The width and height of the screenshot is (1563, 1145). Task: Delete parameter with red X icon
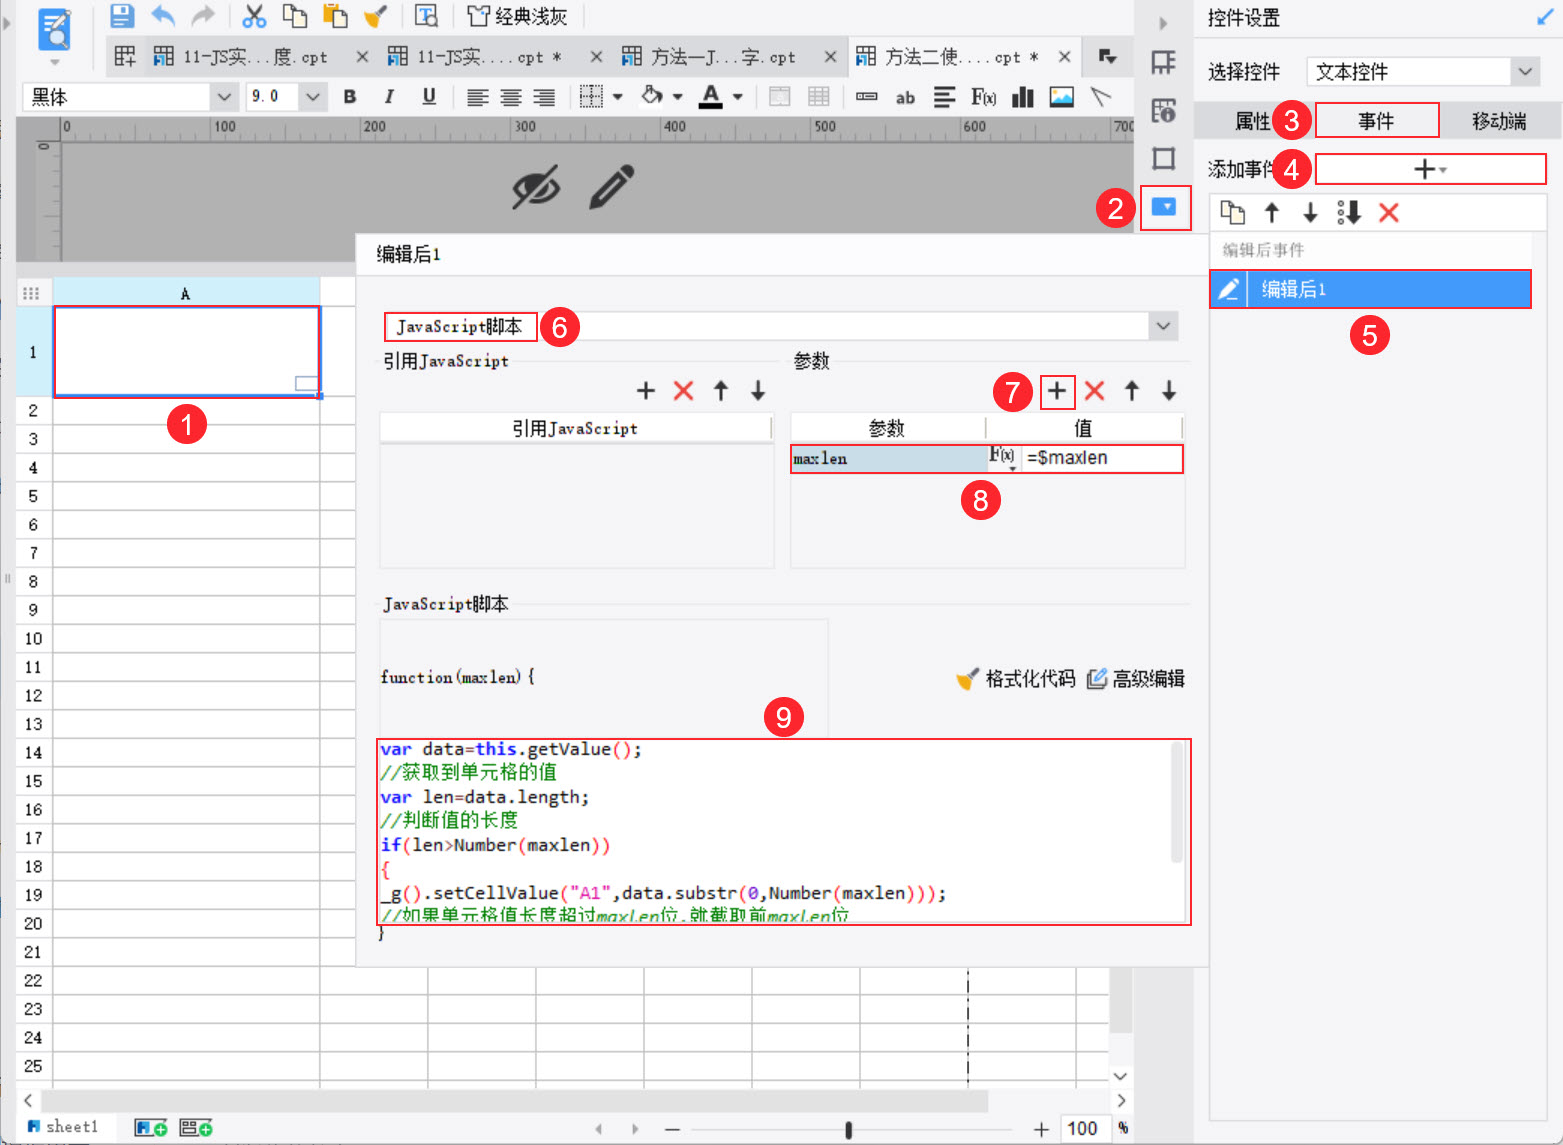(x=1094, y=390)
